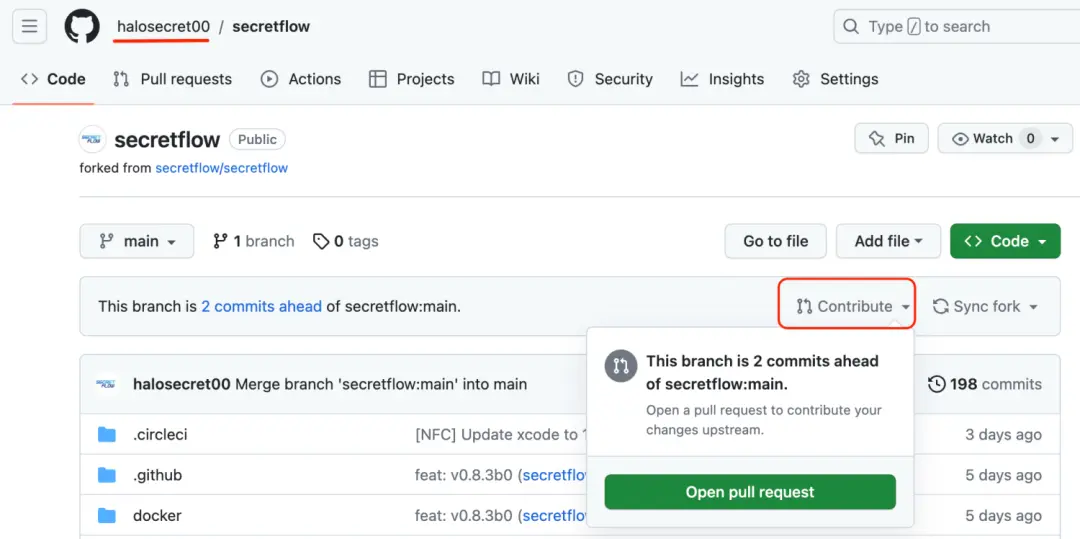
Task: Open the '2 commits ahead' comparison link
Action: [x=262, y=306]
